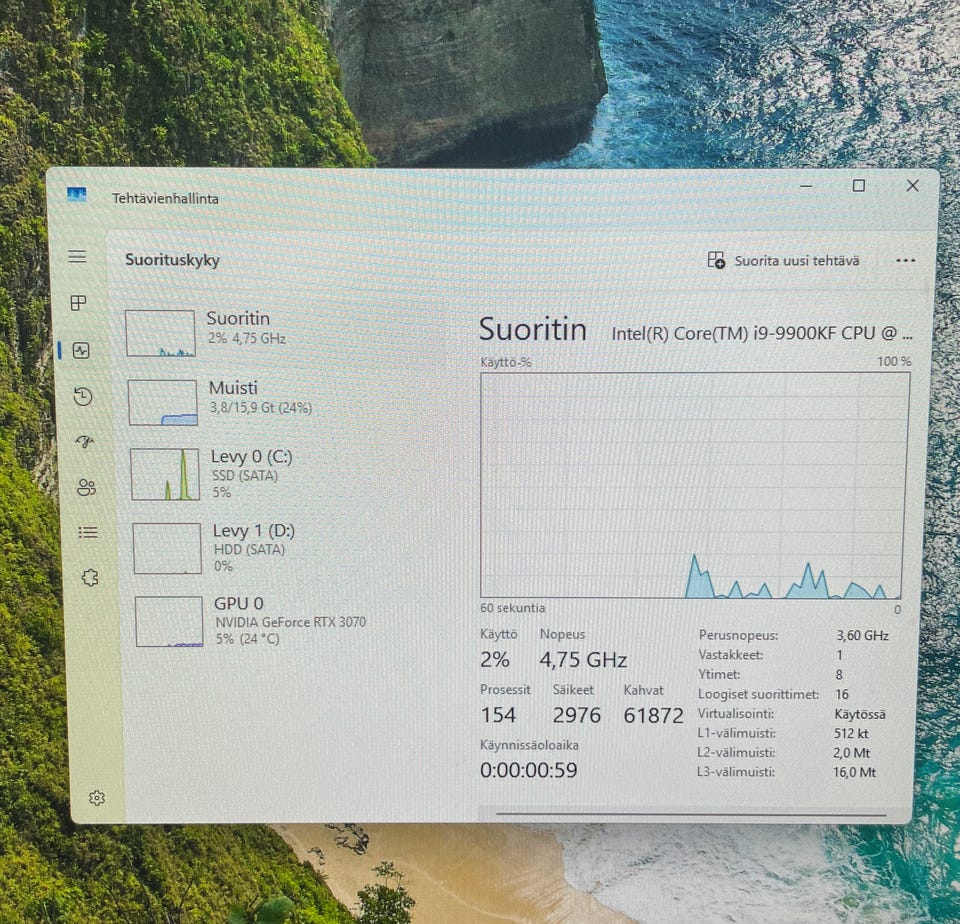Open the Details list icon
The image size is (960, 924).
click(x=88, y=532)
